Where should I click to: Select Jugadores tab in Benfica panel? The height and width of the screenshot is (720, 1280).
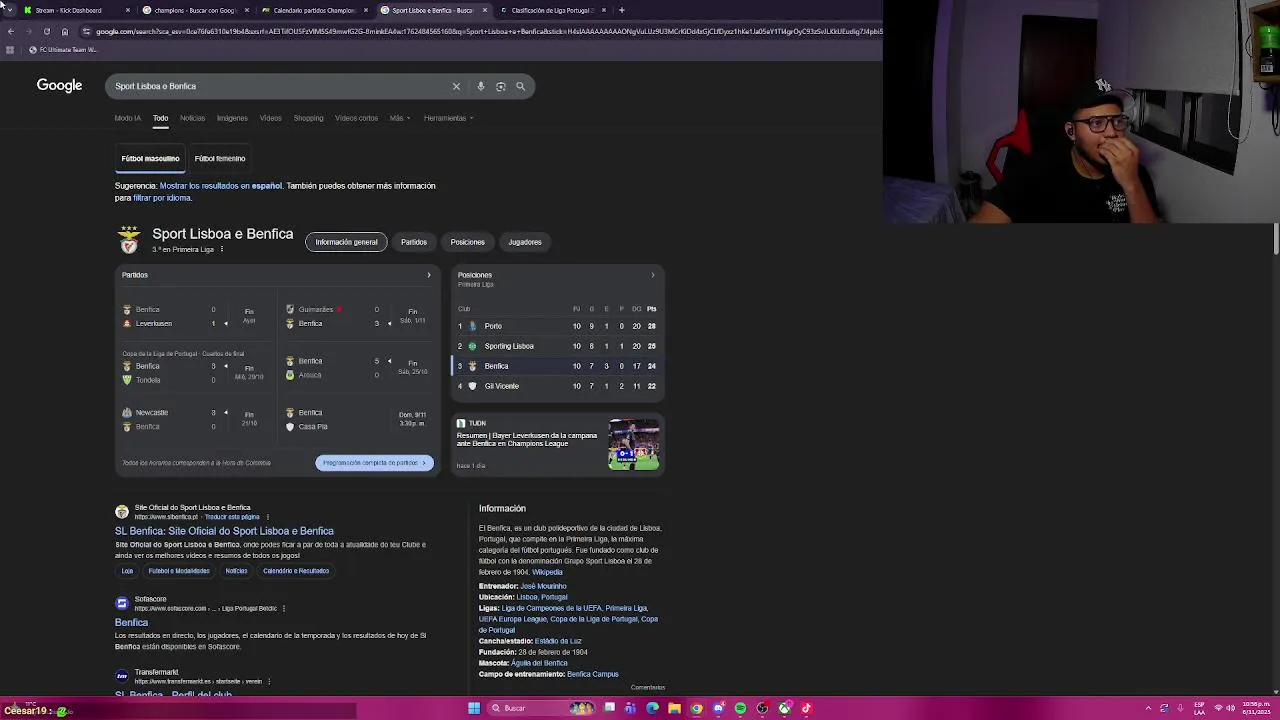point(525,242)
